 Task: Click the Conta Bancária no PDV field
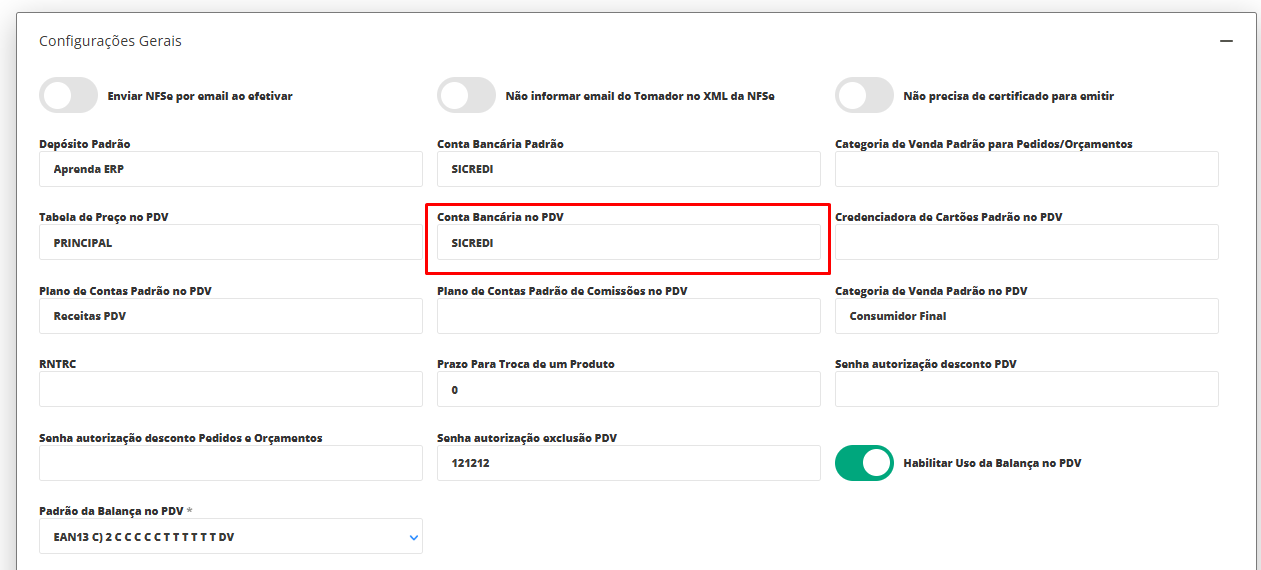(628, 243)
